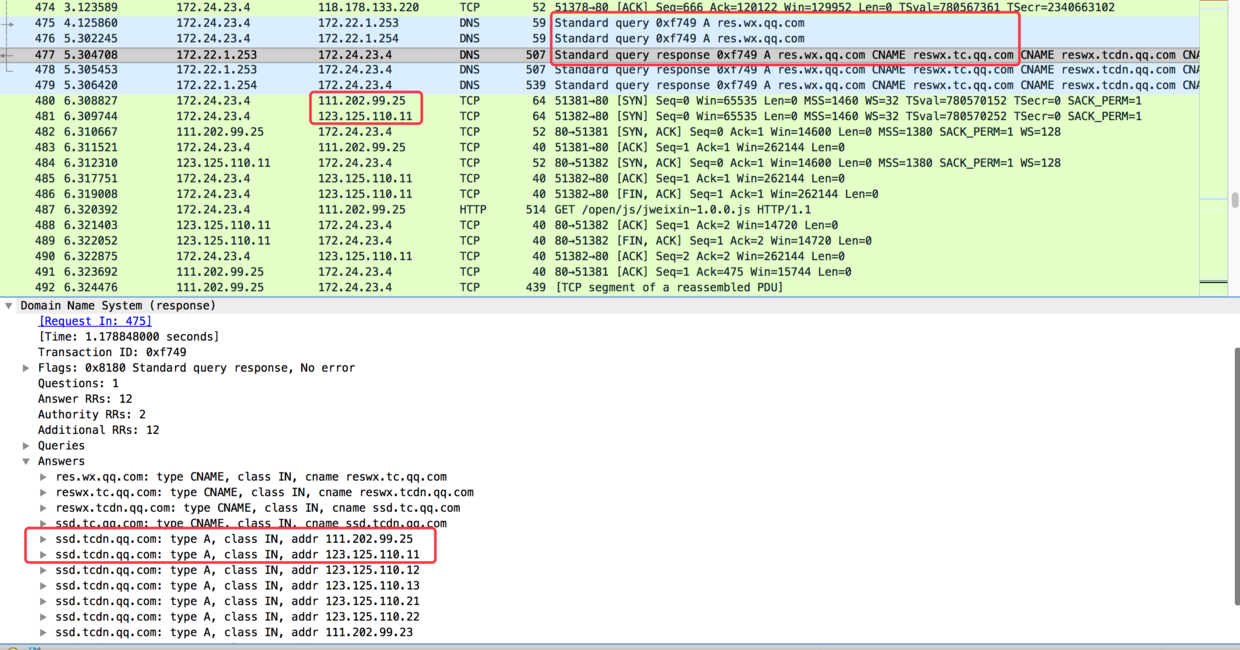Image resolution: width=1240 pixels, height=650 pixels.
Task: Expand the answer with addr 123.125.110.11
Action: (x=43, y=554)
